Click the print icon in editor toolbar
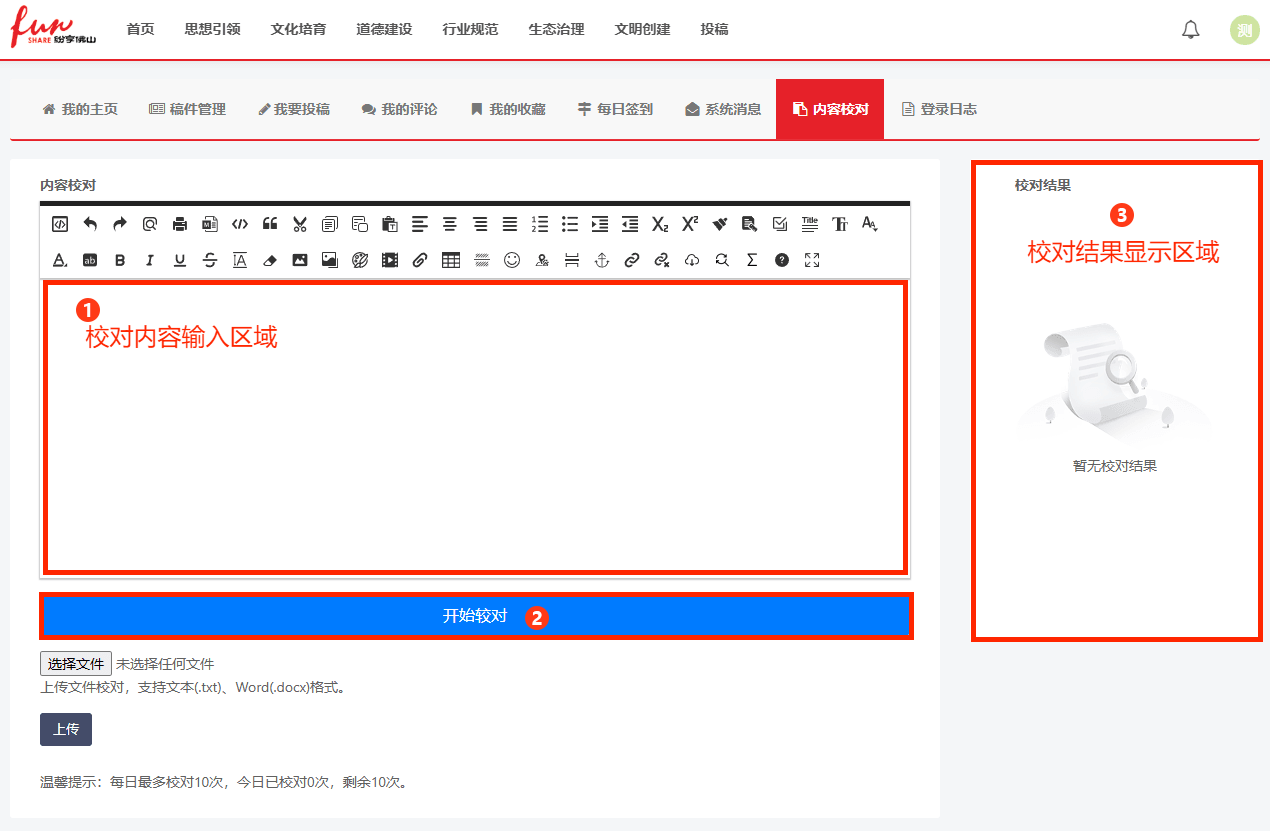 click(180, 224)
